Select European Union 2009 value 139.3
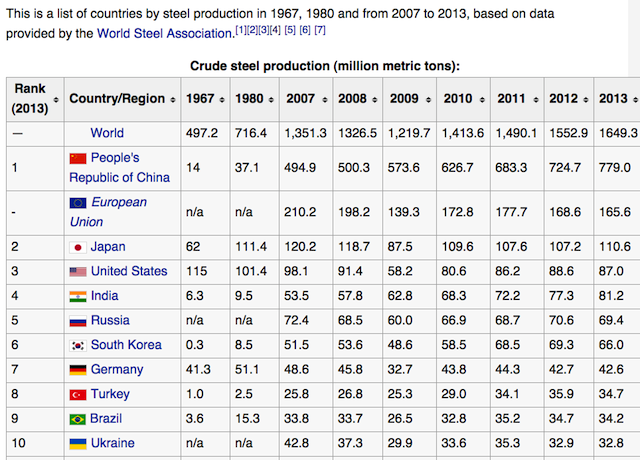Screen dimensions: 640x460 tap(404, 212)
